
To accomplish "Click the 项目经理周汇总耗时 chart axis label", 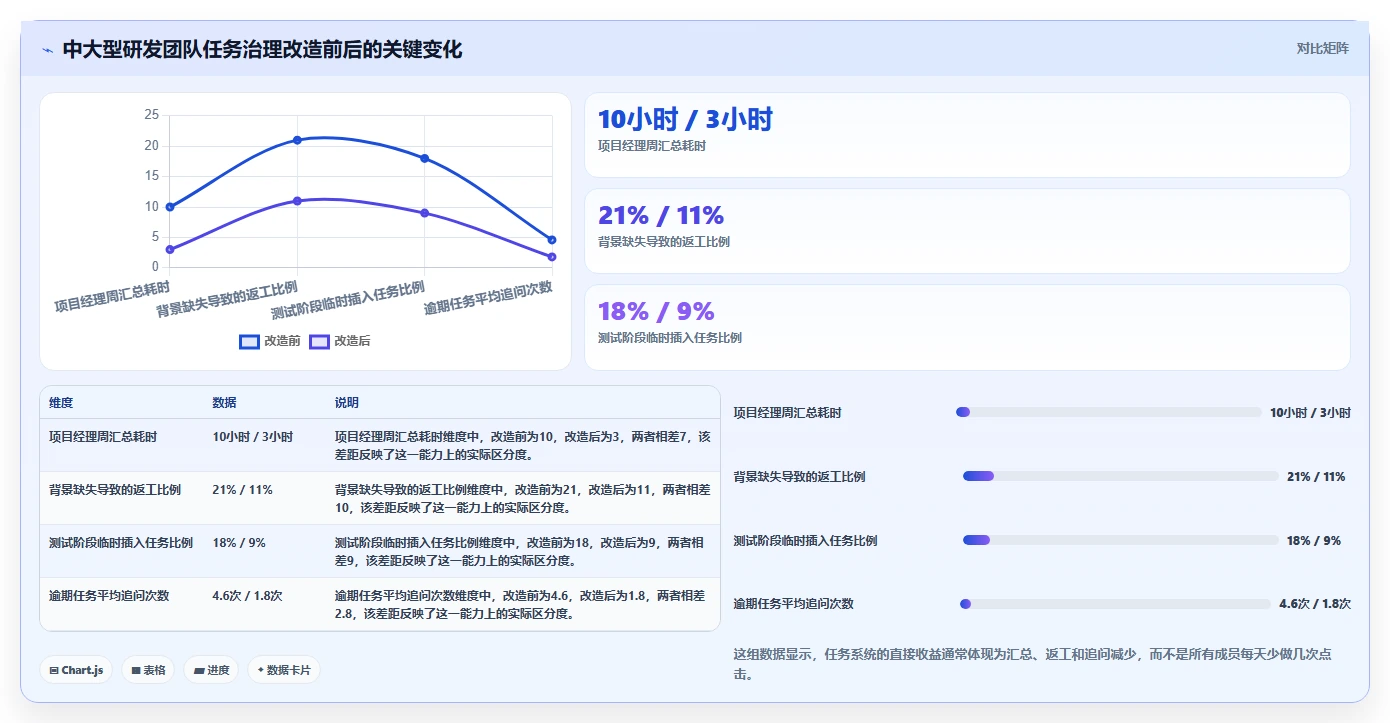I will coord(112,297).
